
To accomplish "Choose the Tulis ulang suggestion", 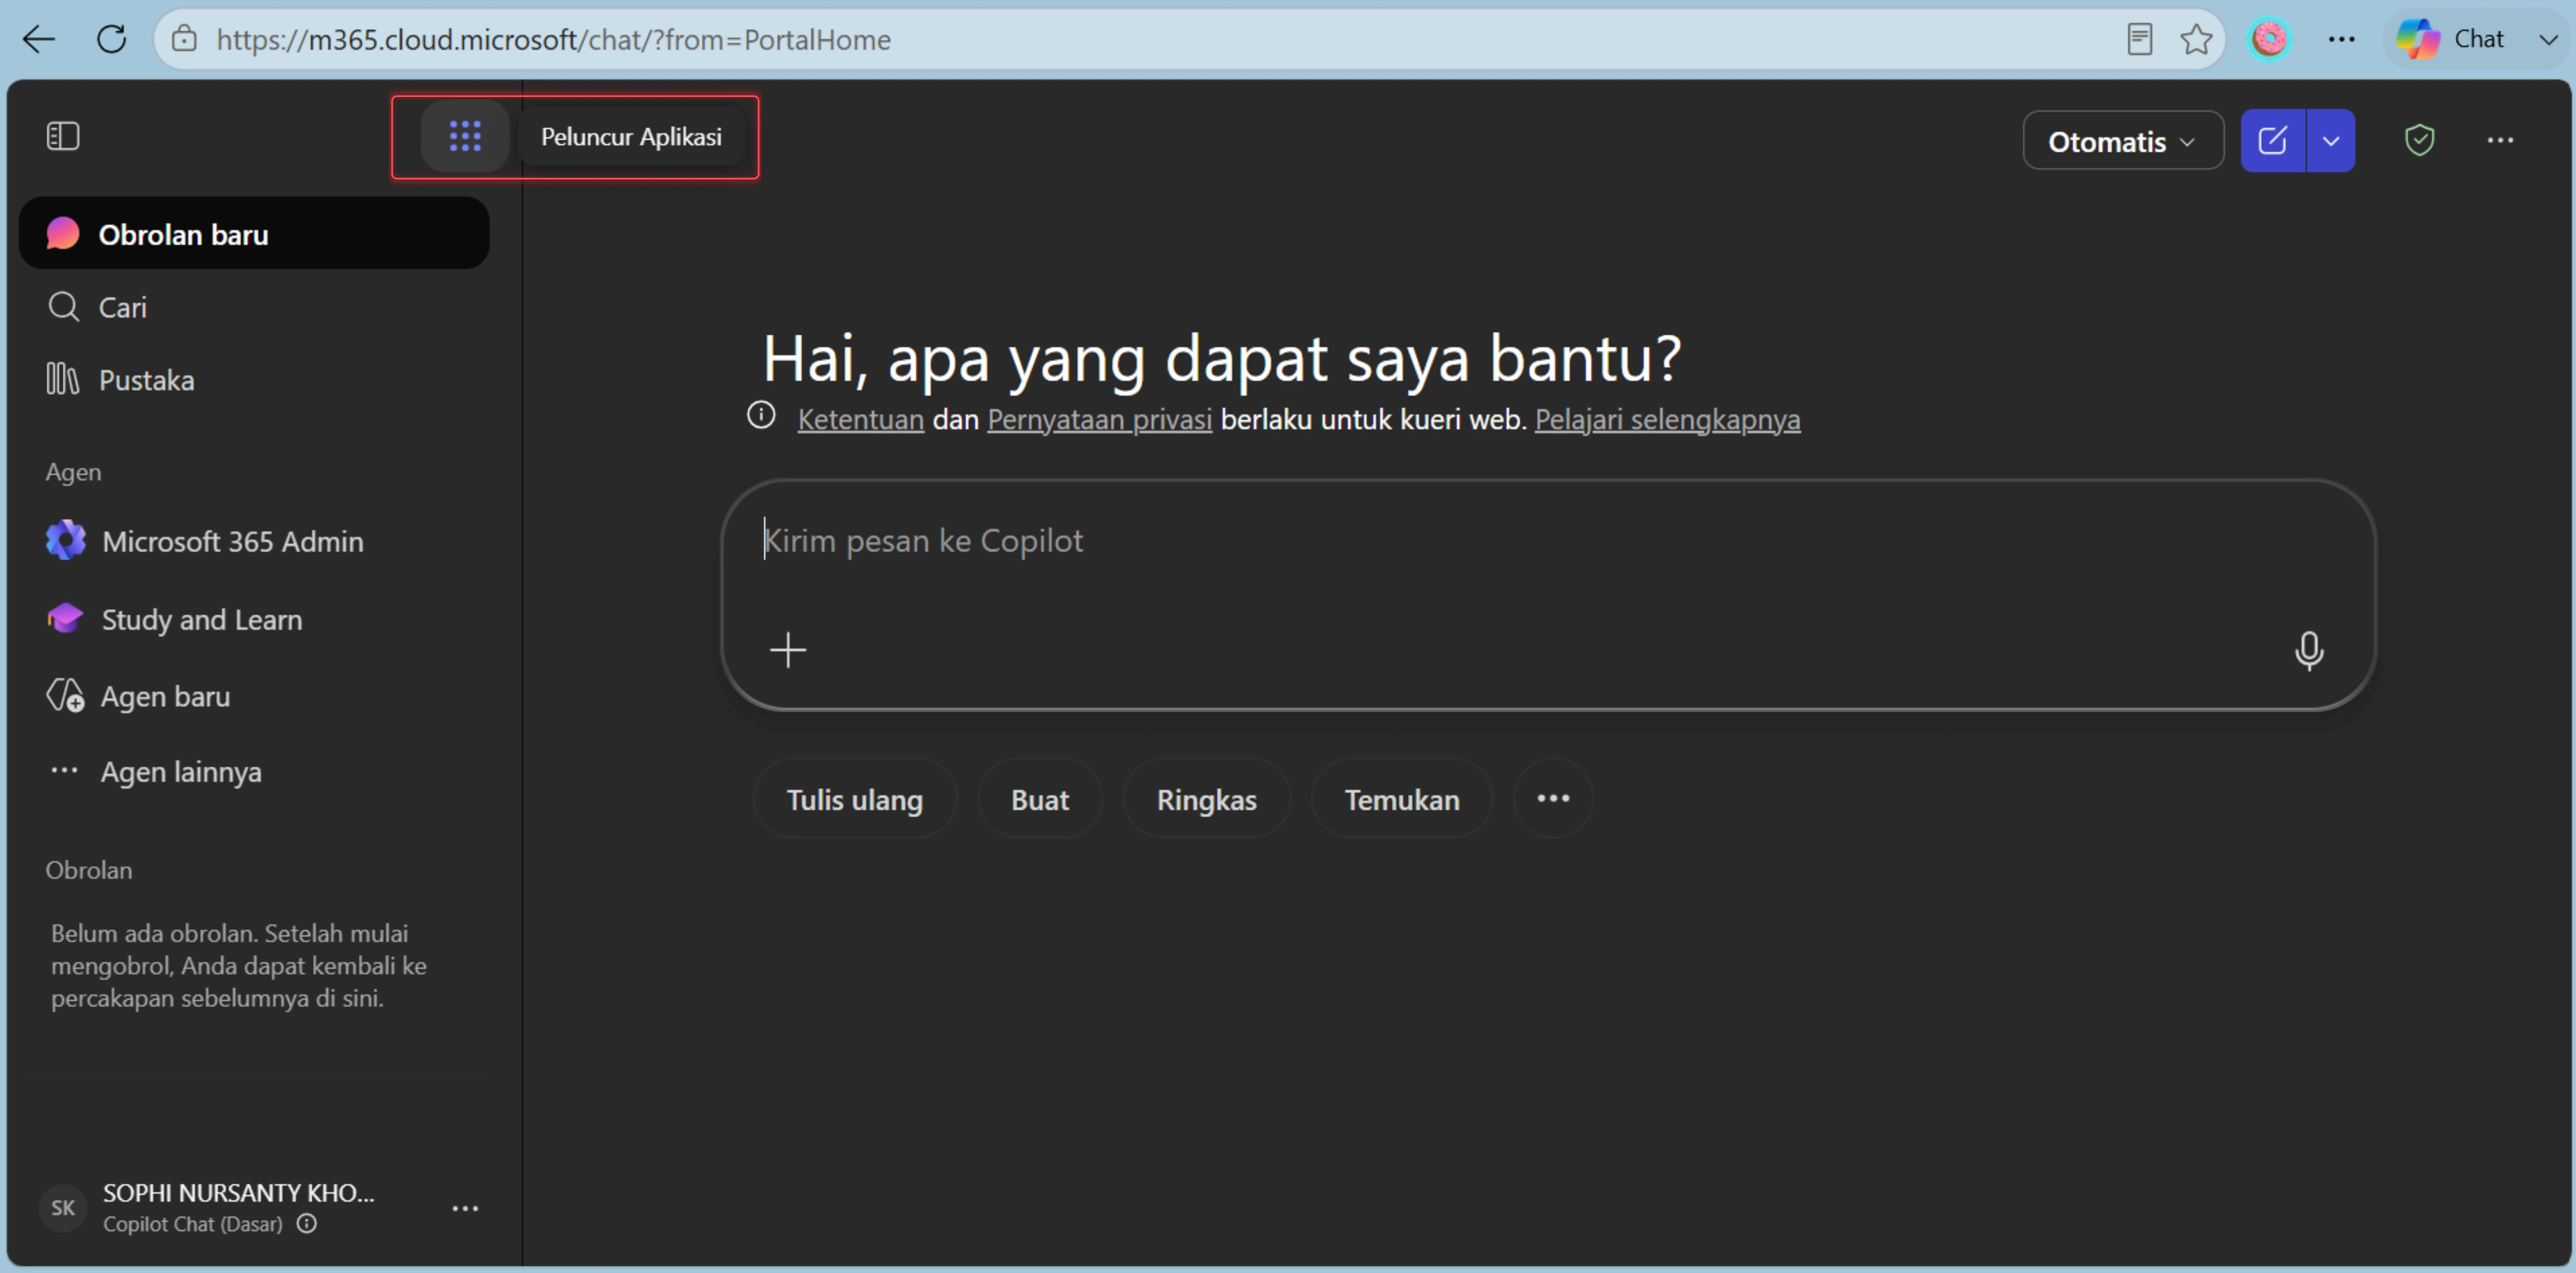I will tap(855, 799).
